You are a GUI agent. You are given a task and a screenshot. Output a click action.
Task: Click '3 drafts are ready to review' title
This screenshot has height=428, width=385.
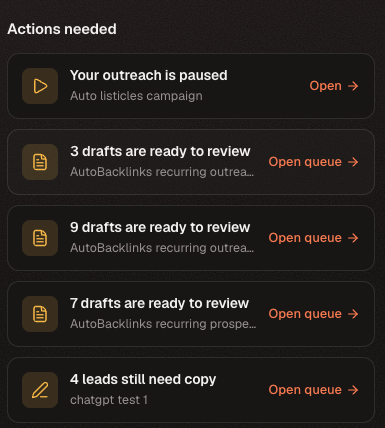point(160,152)
